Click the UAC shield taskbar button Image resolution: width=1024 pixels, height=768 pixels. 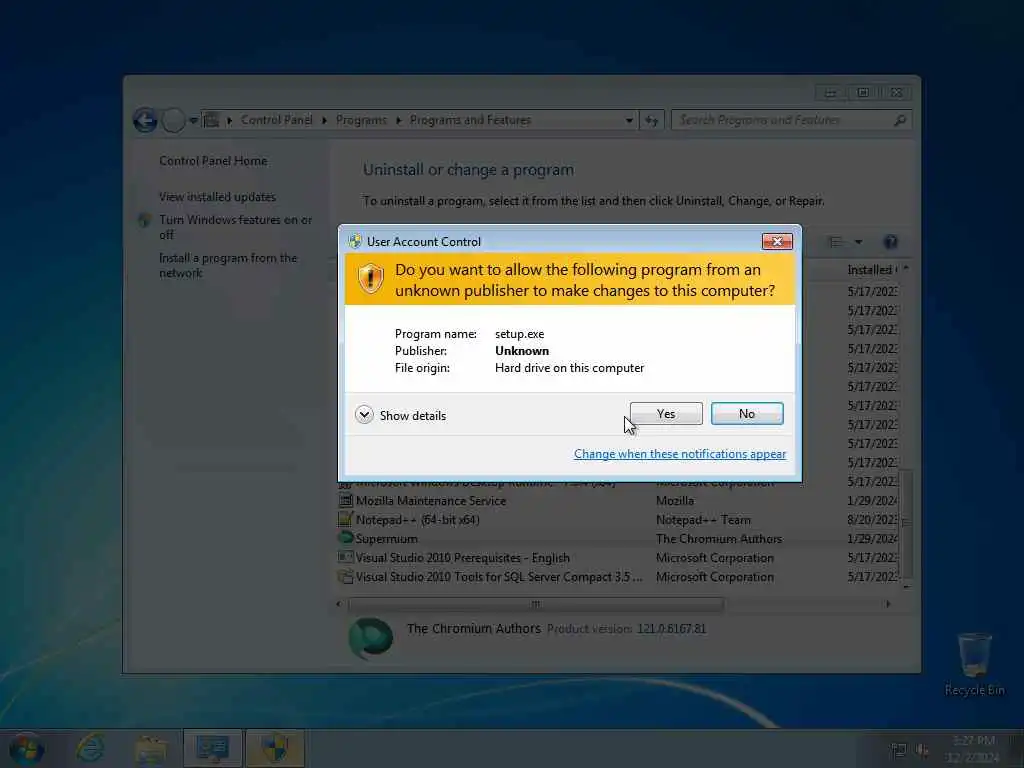275,748
